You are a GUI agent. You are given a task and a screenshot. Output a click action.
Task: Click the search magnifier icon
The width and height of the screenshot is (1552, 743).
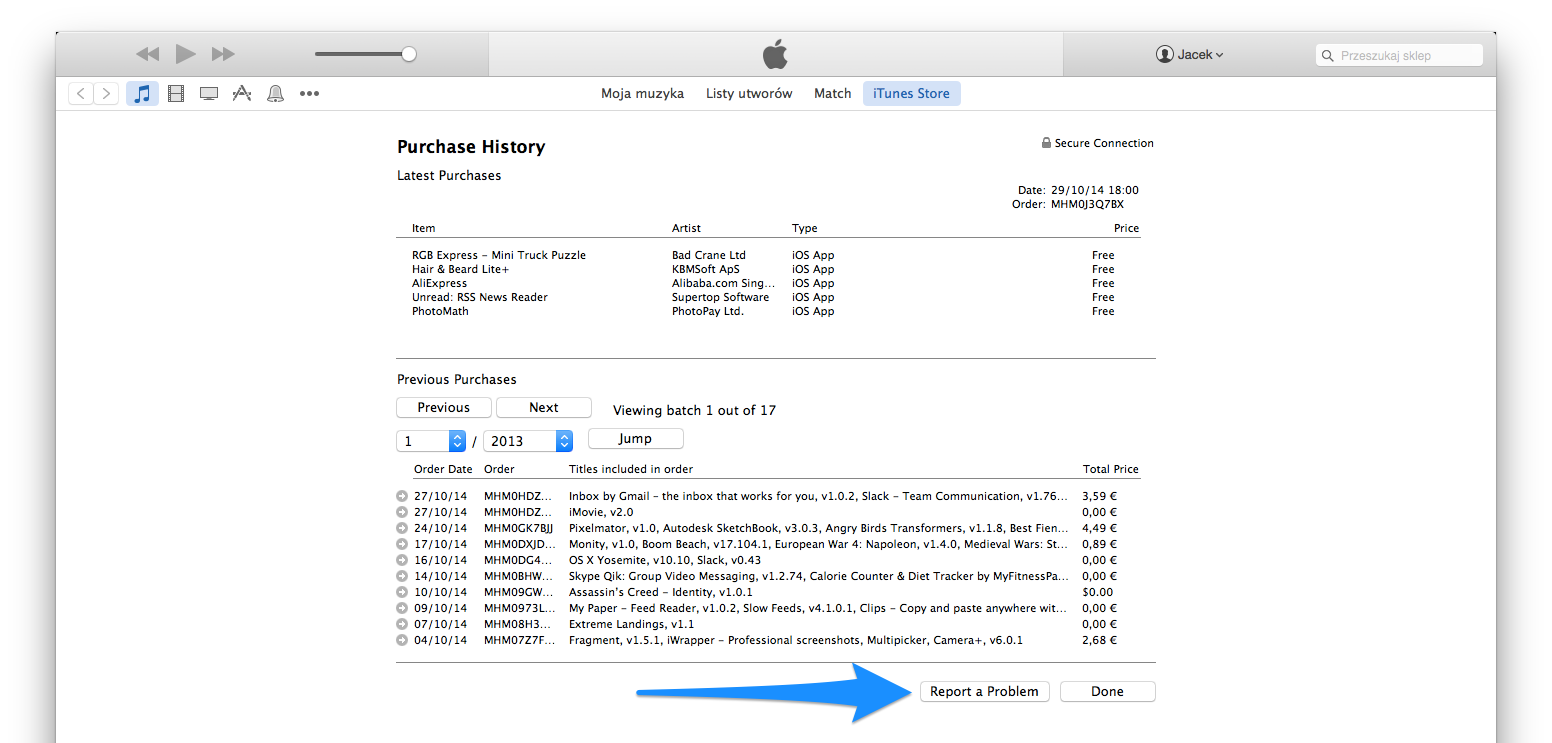(x=1328, y=56)
